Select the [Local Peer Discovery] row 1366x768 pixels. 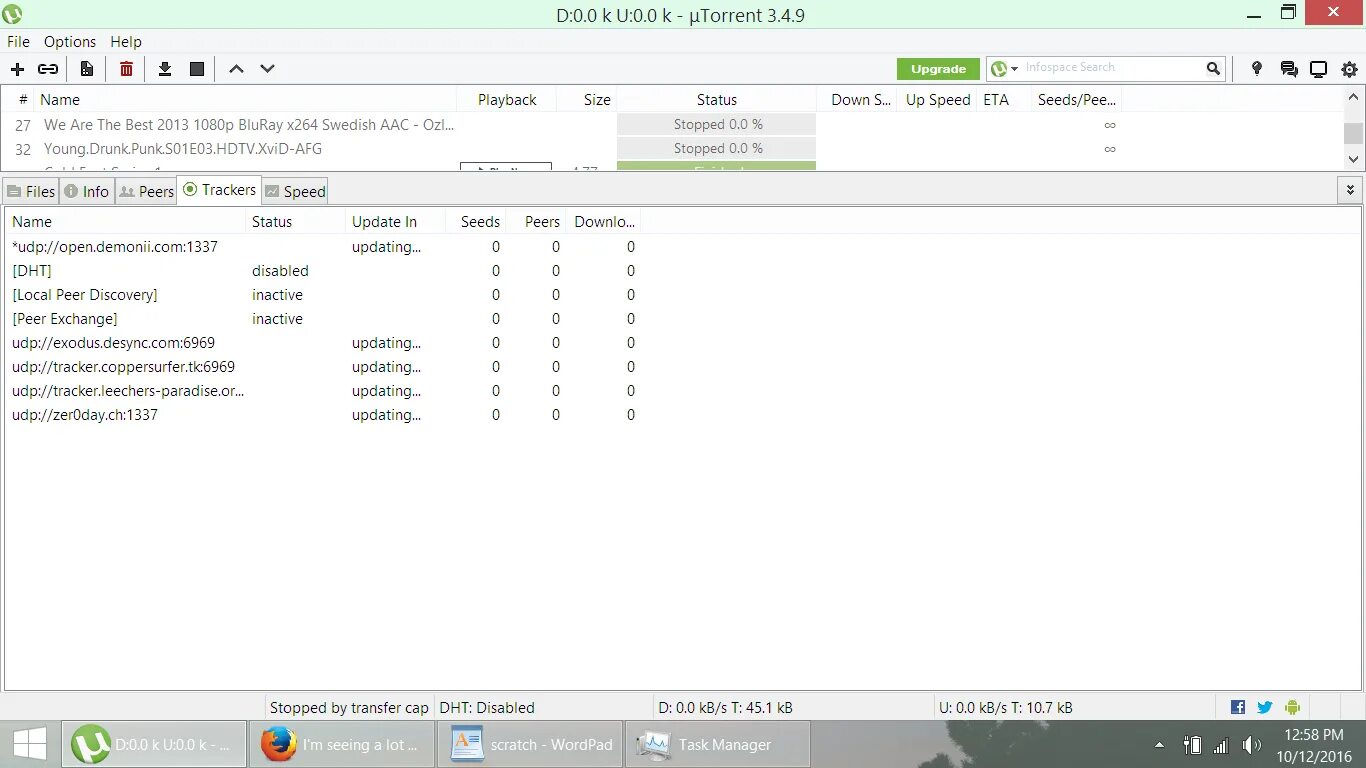pyautogui.click(x=323, y=295)
